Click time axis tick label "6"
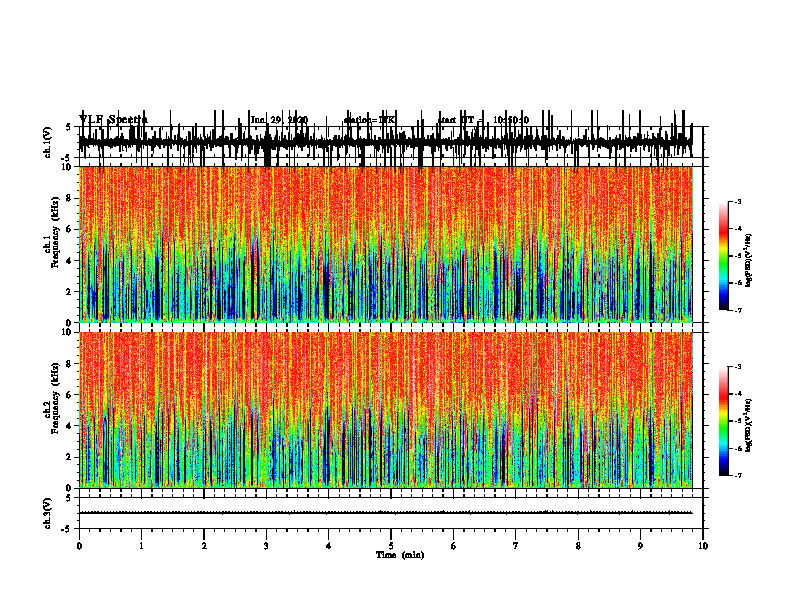The height and width of the screenshot is (612, 792). [x=454, y=546]
